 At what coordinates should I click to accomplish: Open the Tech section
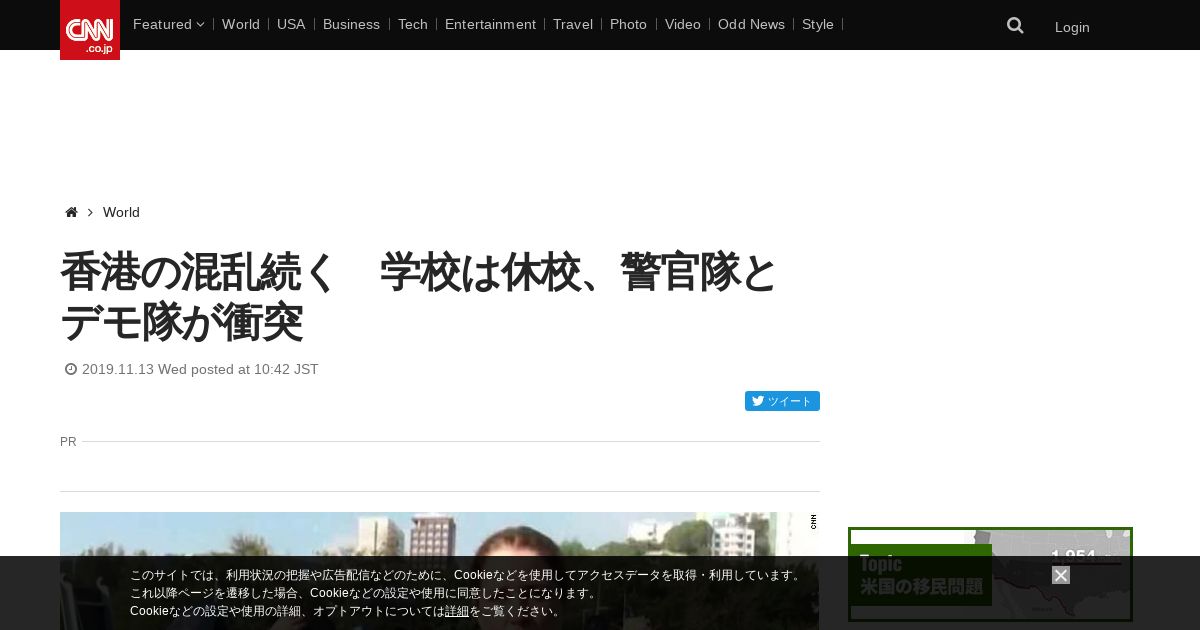click(x=412, y=24)
